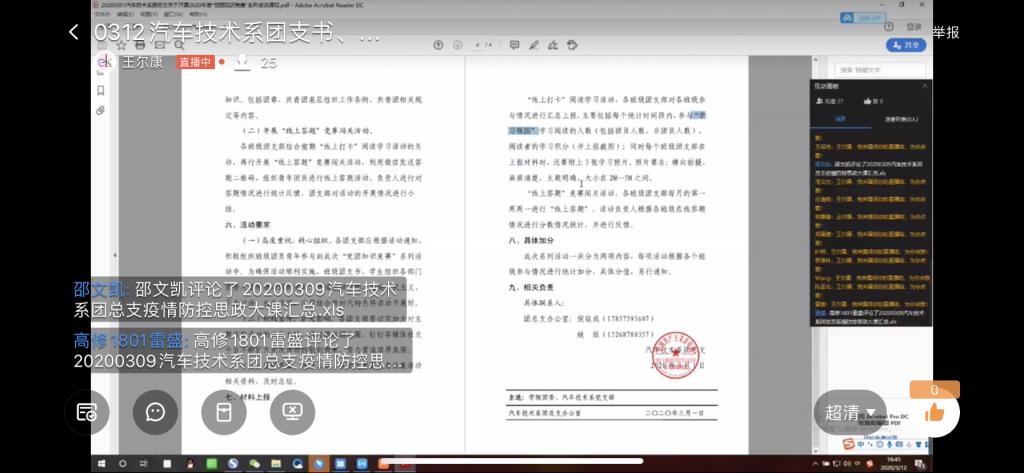Screen dimensions: 1024x473
Task: Select the chat tab in interaction panel
Action: (x=840, y=118)
